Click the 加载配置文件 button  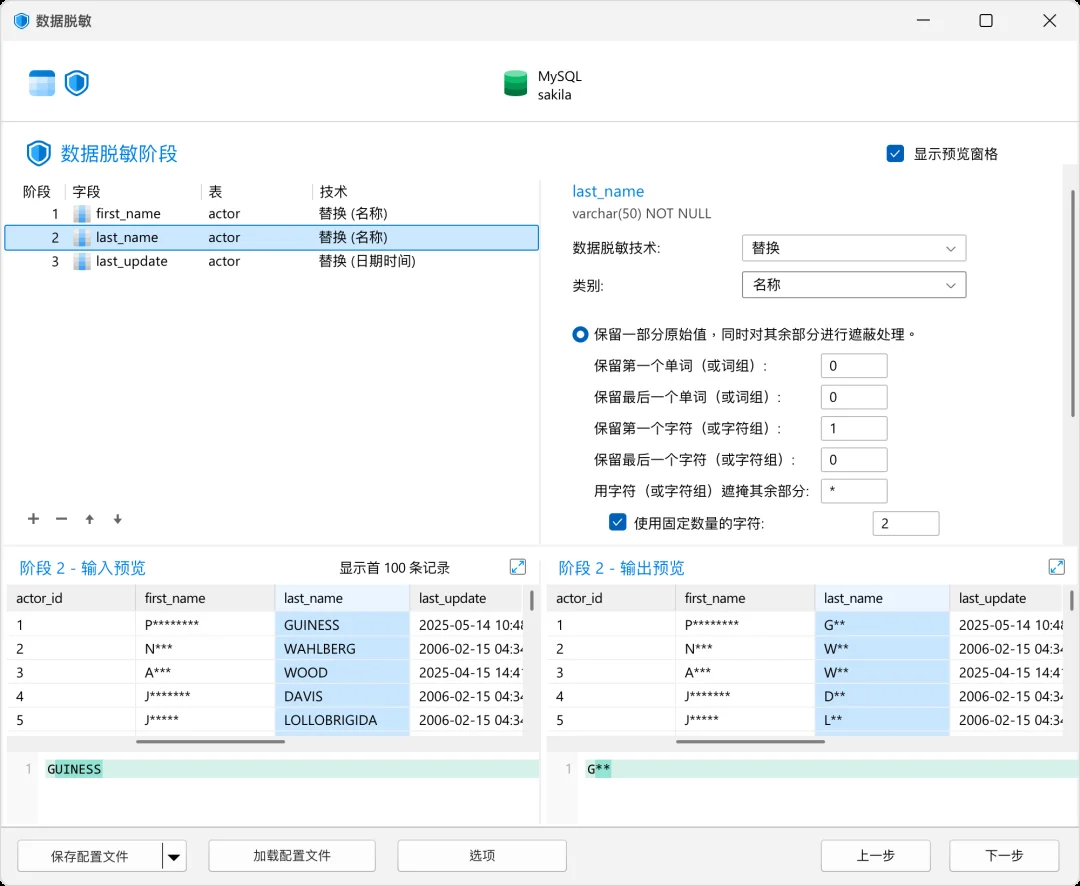click(x=292, y=856)
